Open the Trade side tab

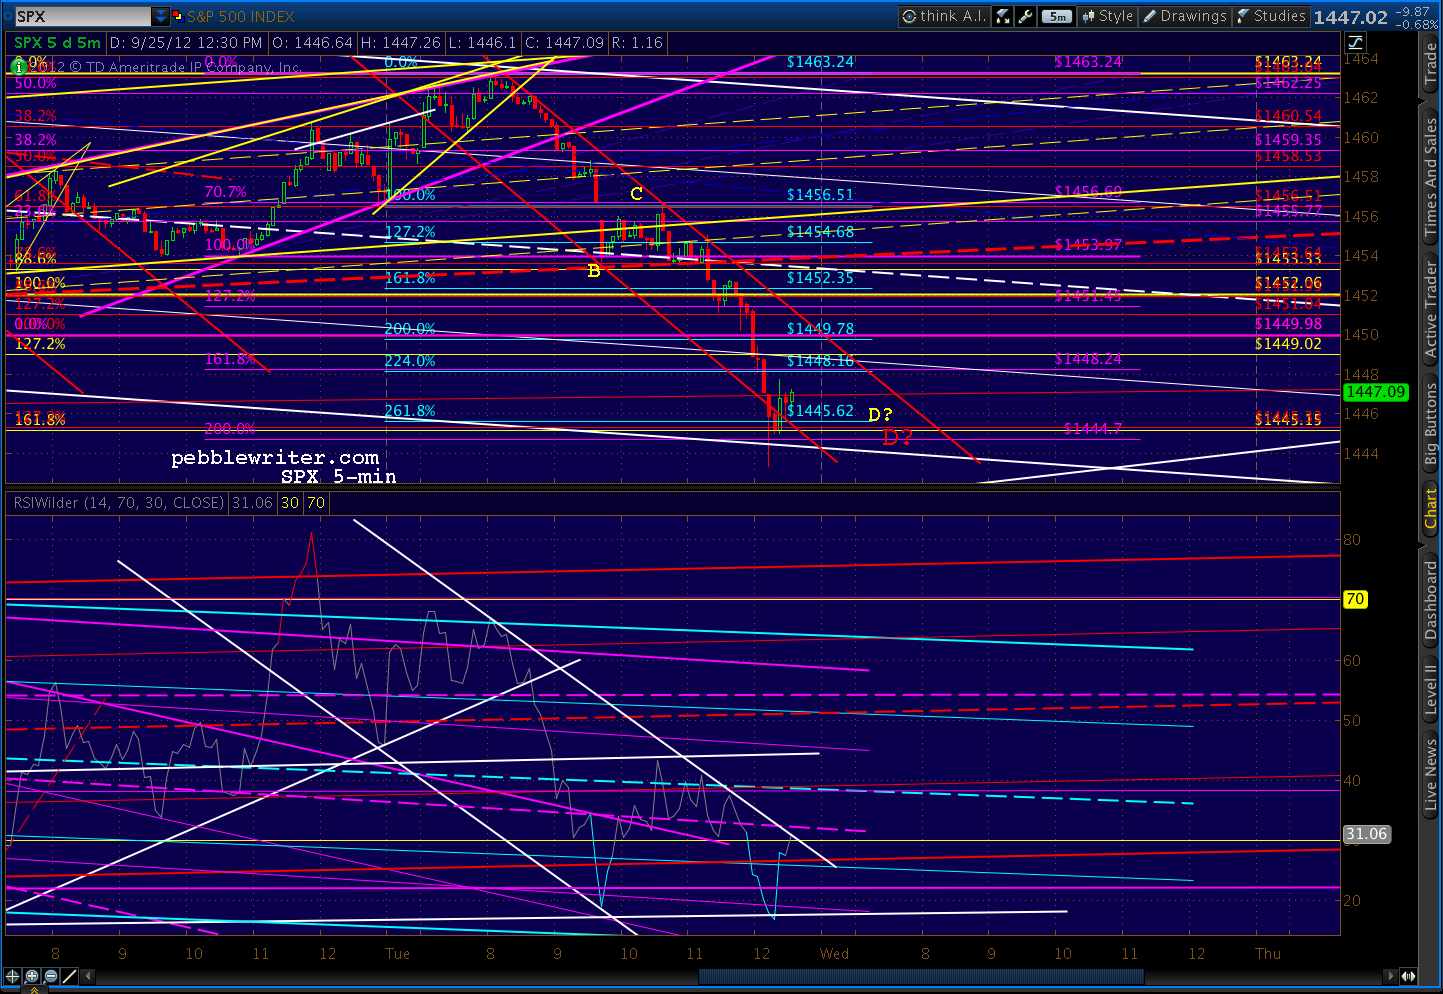[x=1431, y=65]
